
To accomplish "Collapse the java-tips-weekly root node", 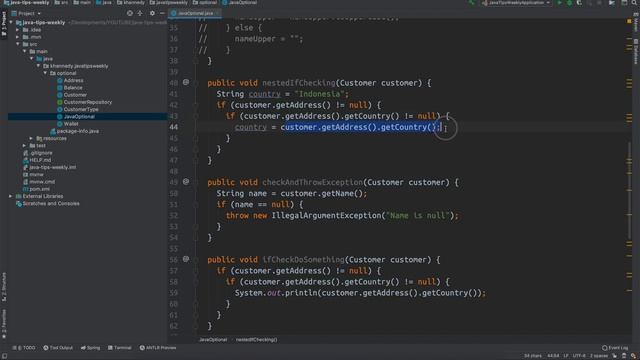I will point(11,23).
